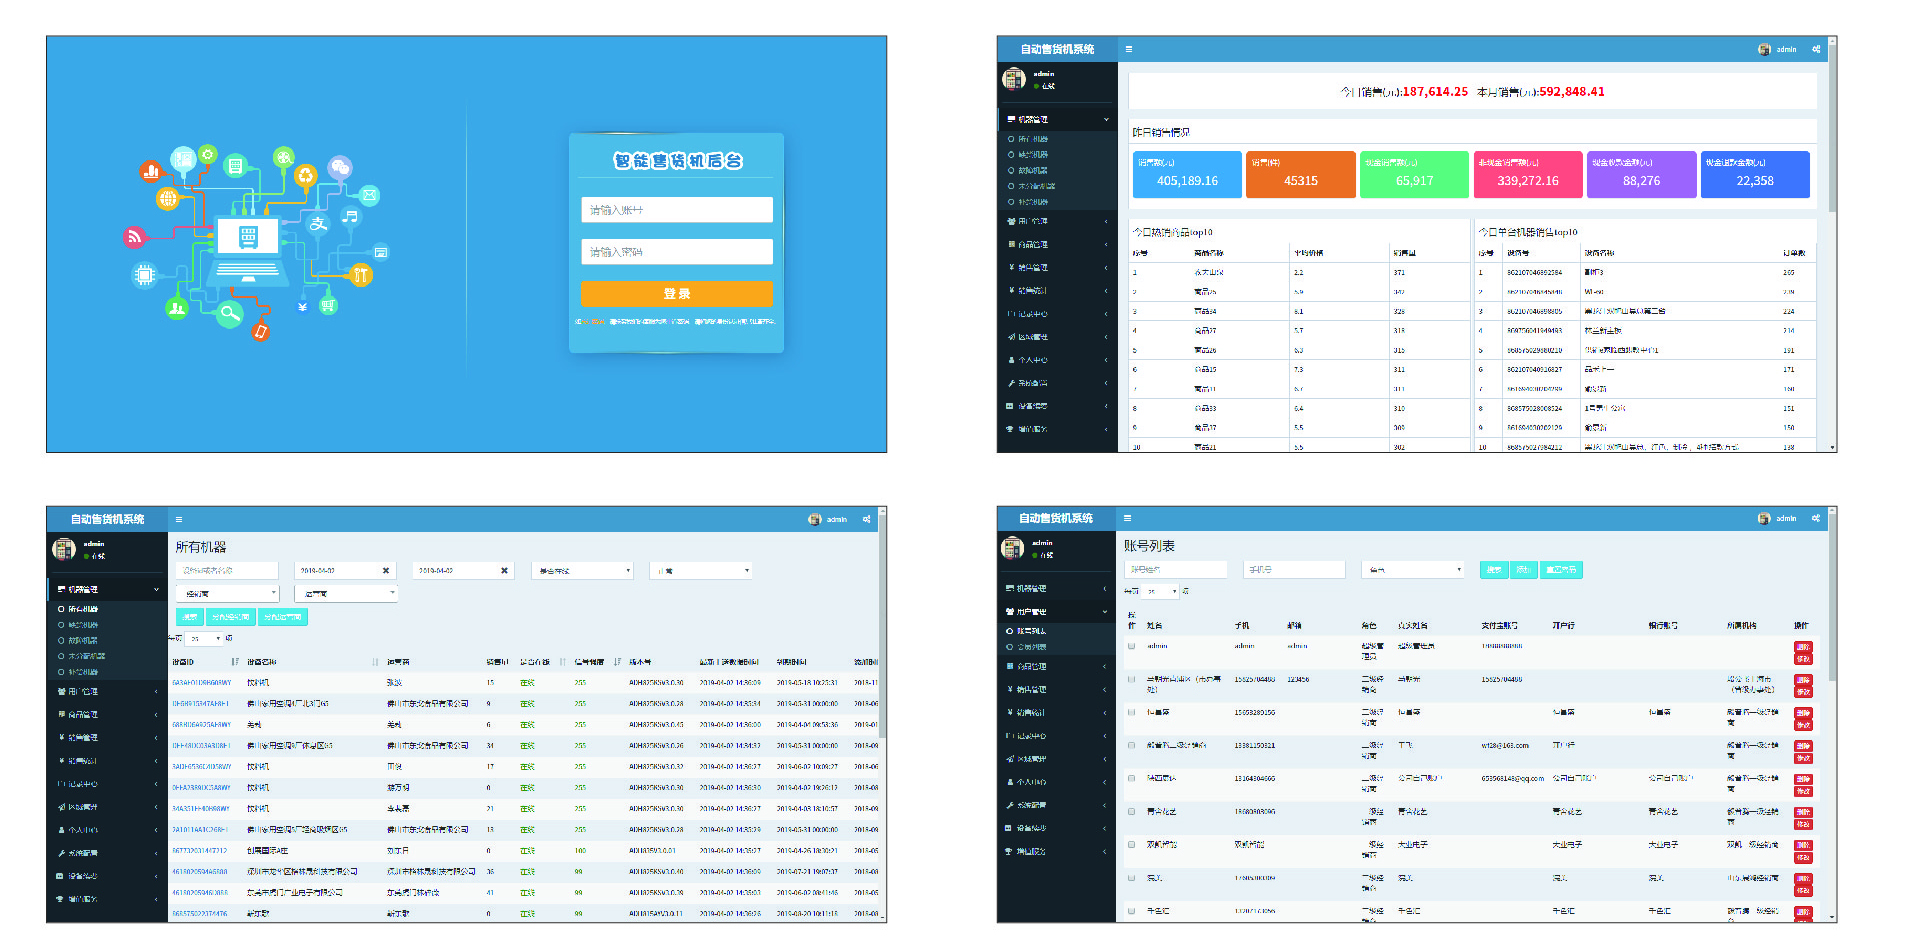
Task: Click the sort icon beside 设备名称 column header
Action: coord(375,662)
